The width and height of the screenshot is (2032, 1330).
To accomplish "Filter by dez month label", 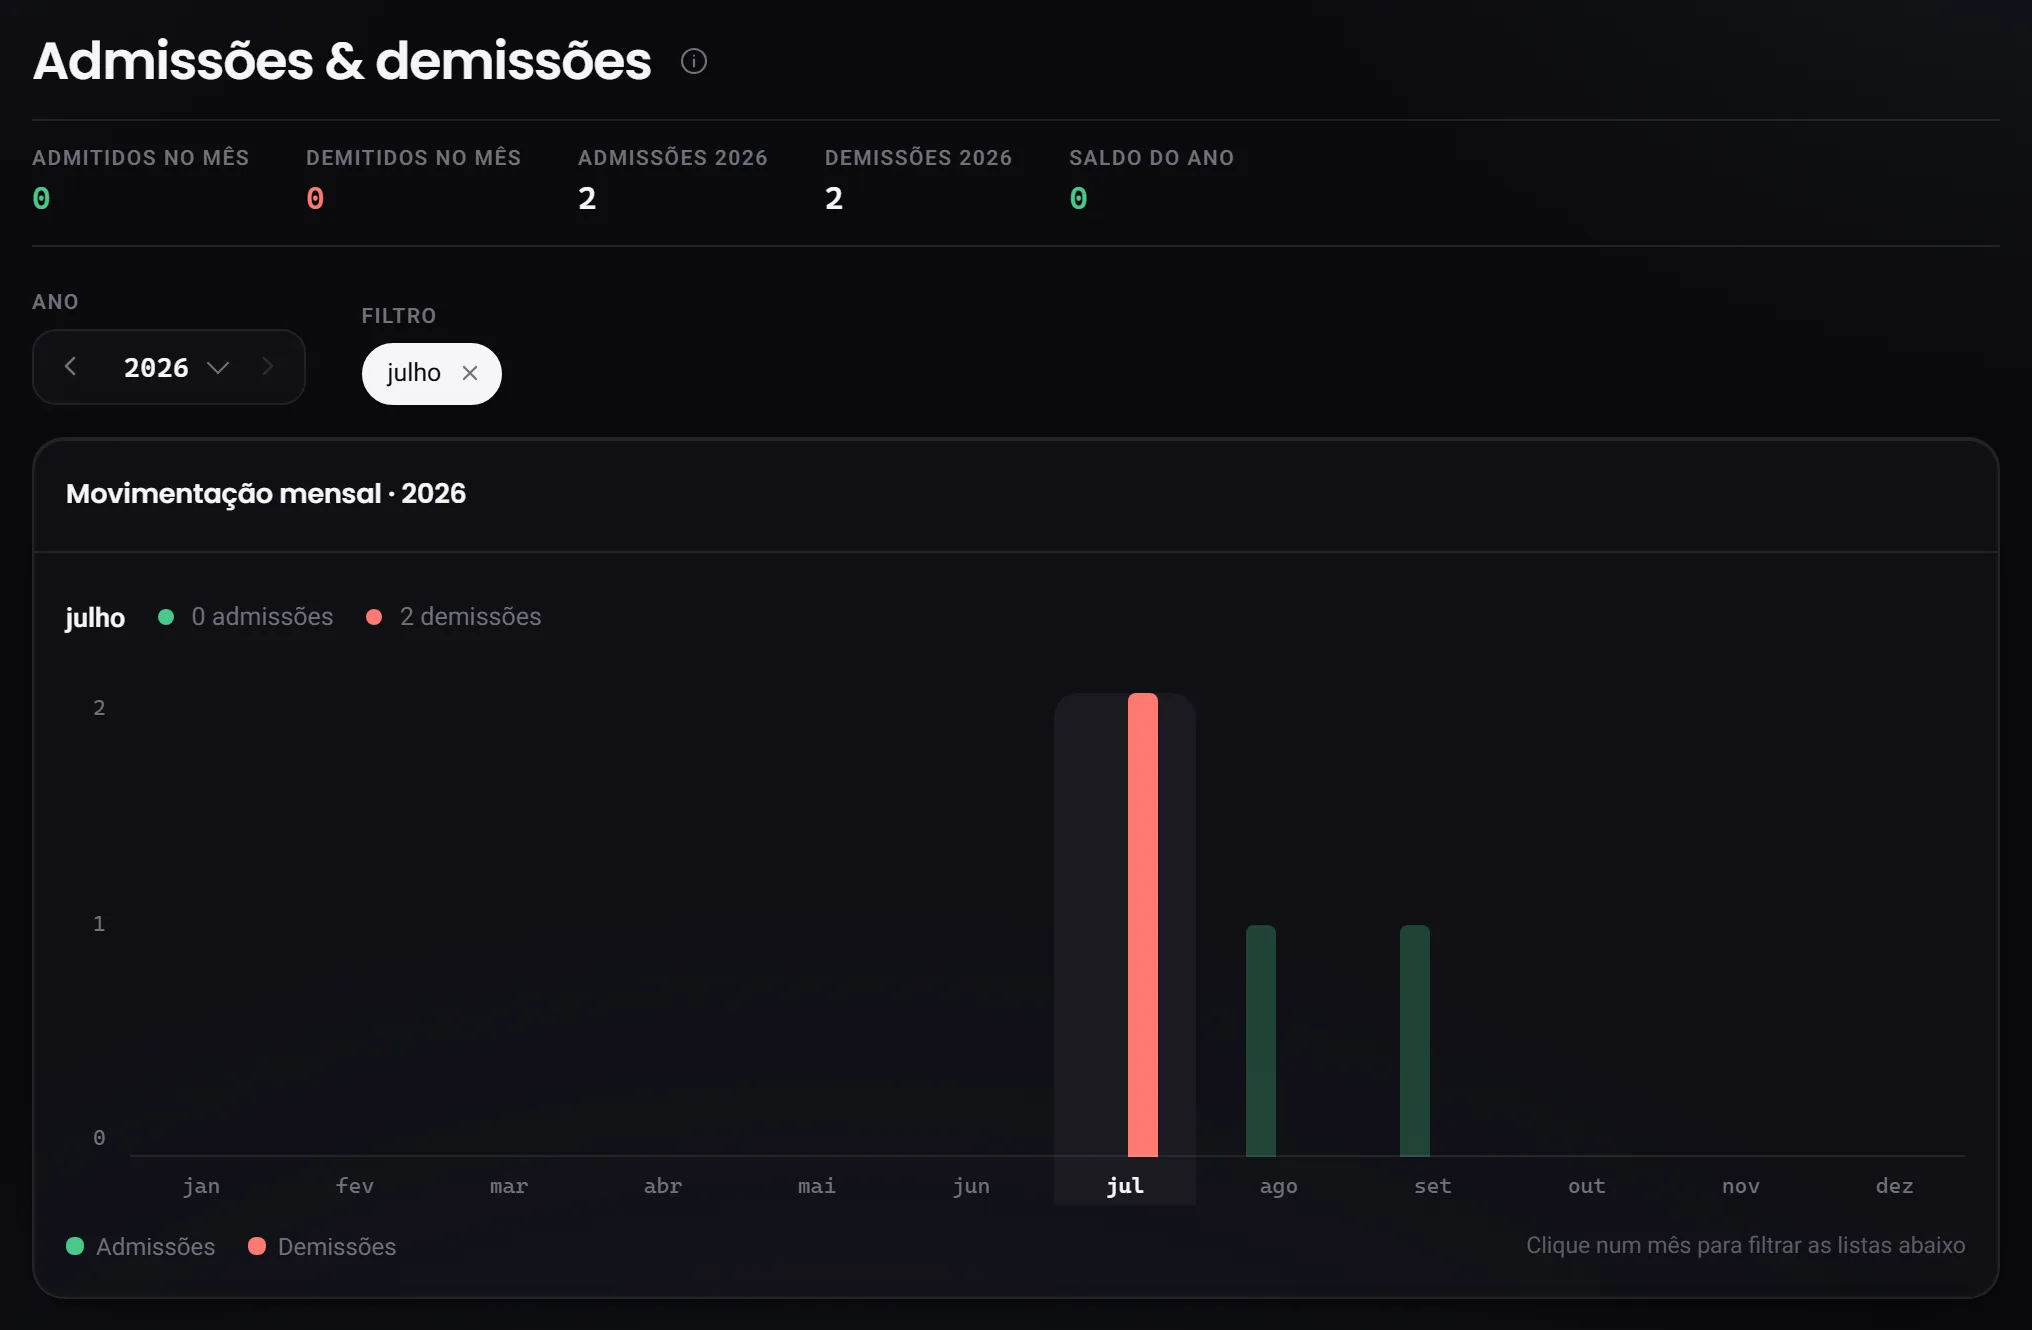I will [x=1895, y=1186].
